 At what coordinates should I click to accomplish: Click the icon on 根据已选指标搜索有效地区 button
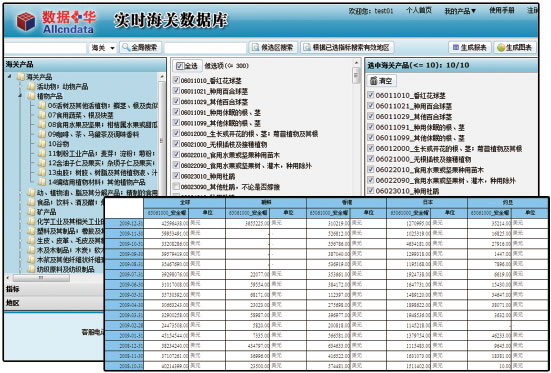click(307, 48)
